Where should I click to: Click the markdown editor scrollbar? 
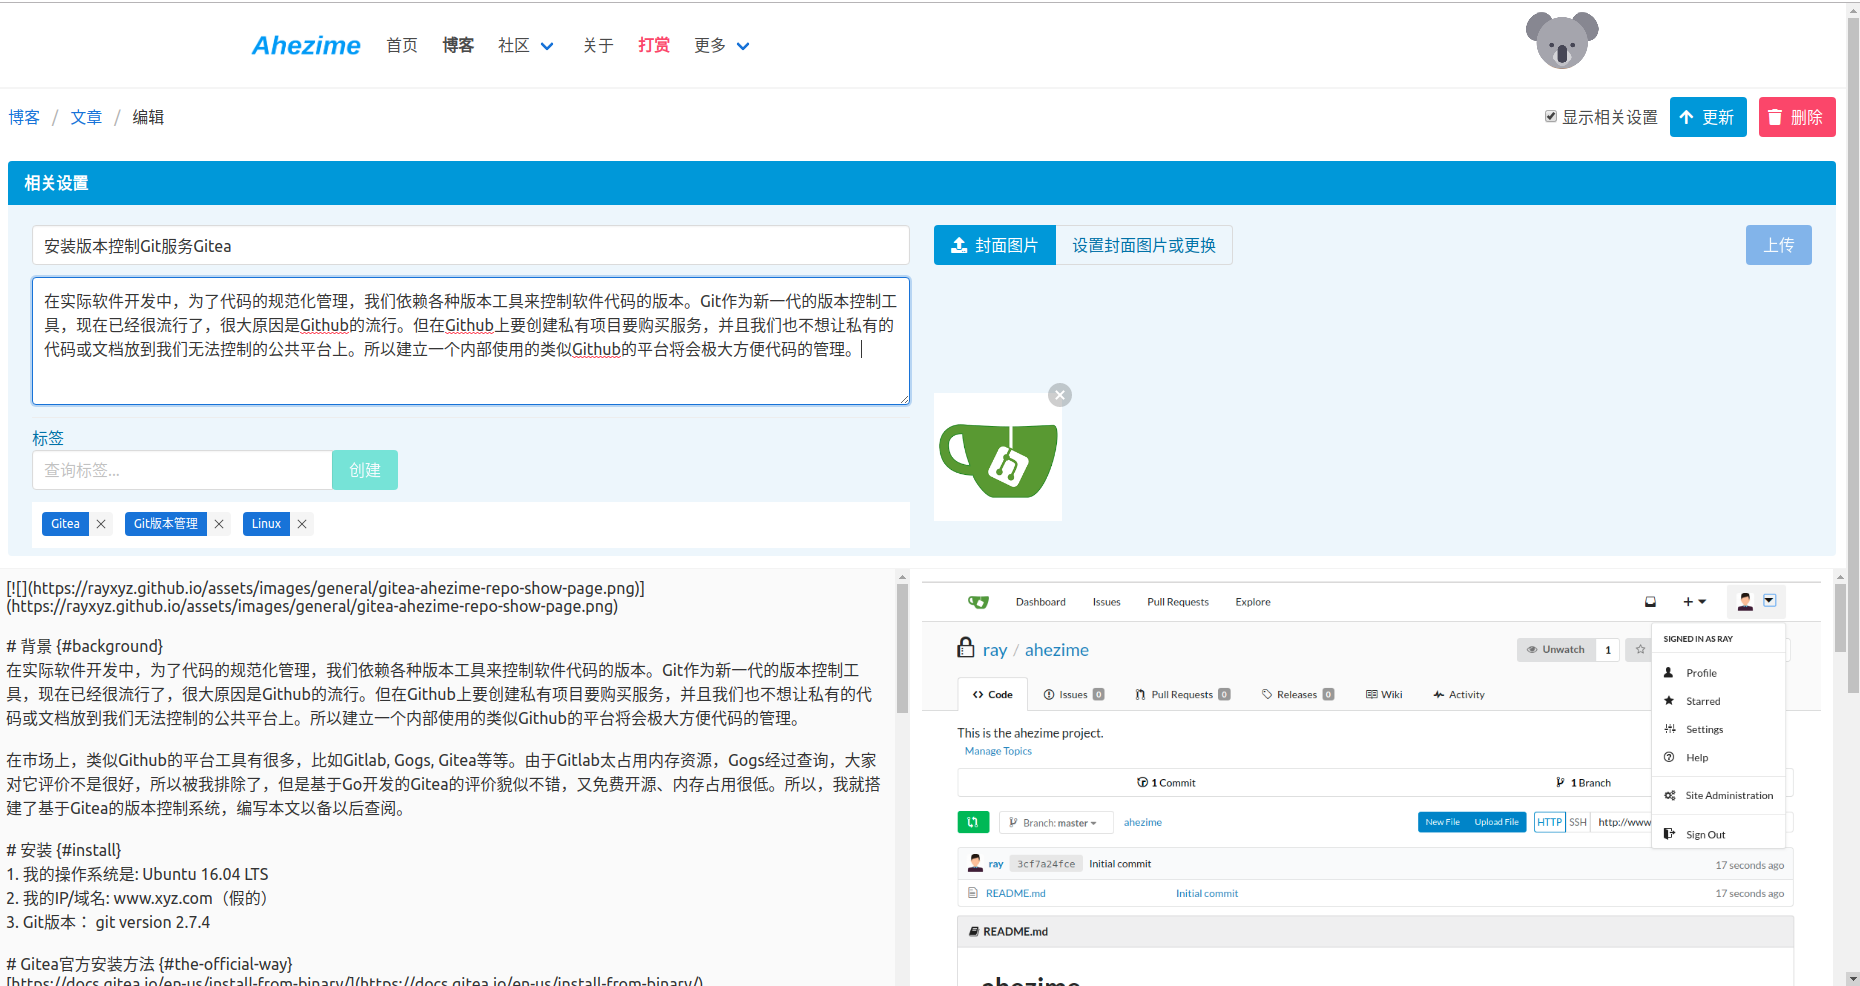click(902, 648)
